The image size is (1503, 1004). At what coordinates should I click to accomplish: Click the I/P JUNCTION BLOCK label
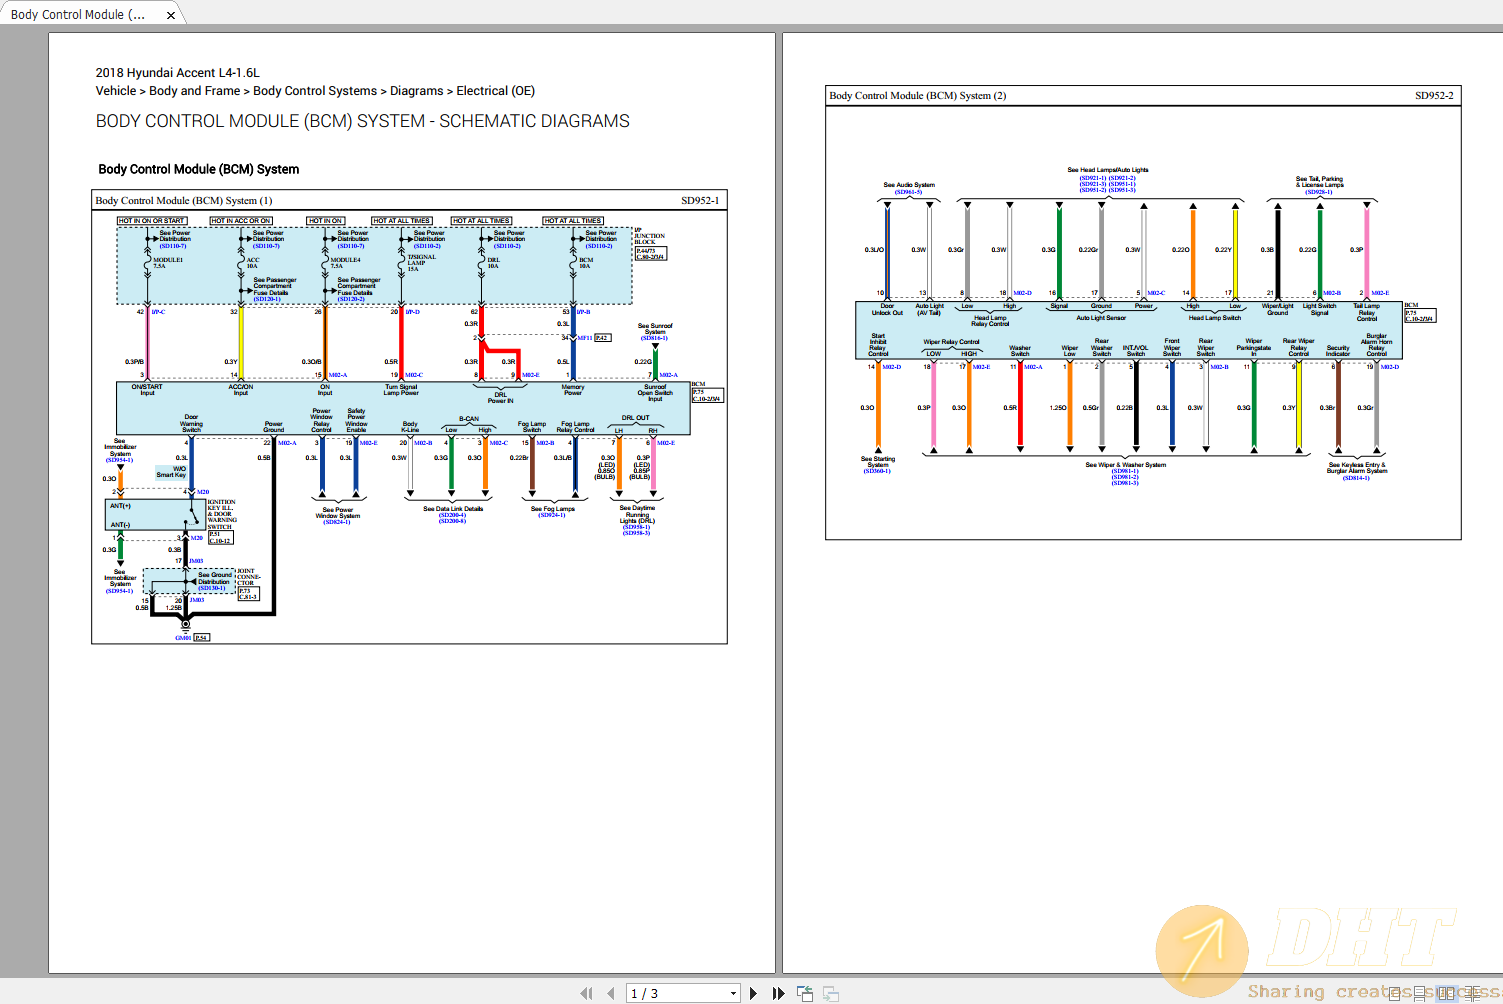pos(648,236)
